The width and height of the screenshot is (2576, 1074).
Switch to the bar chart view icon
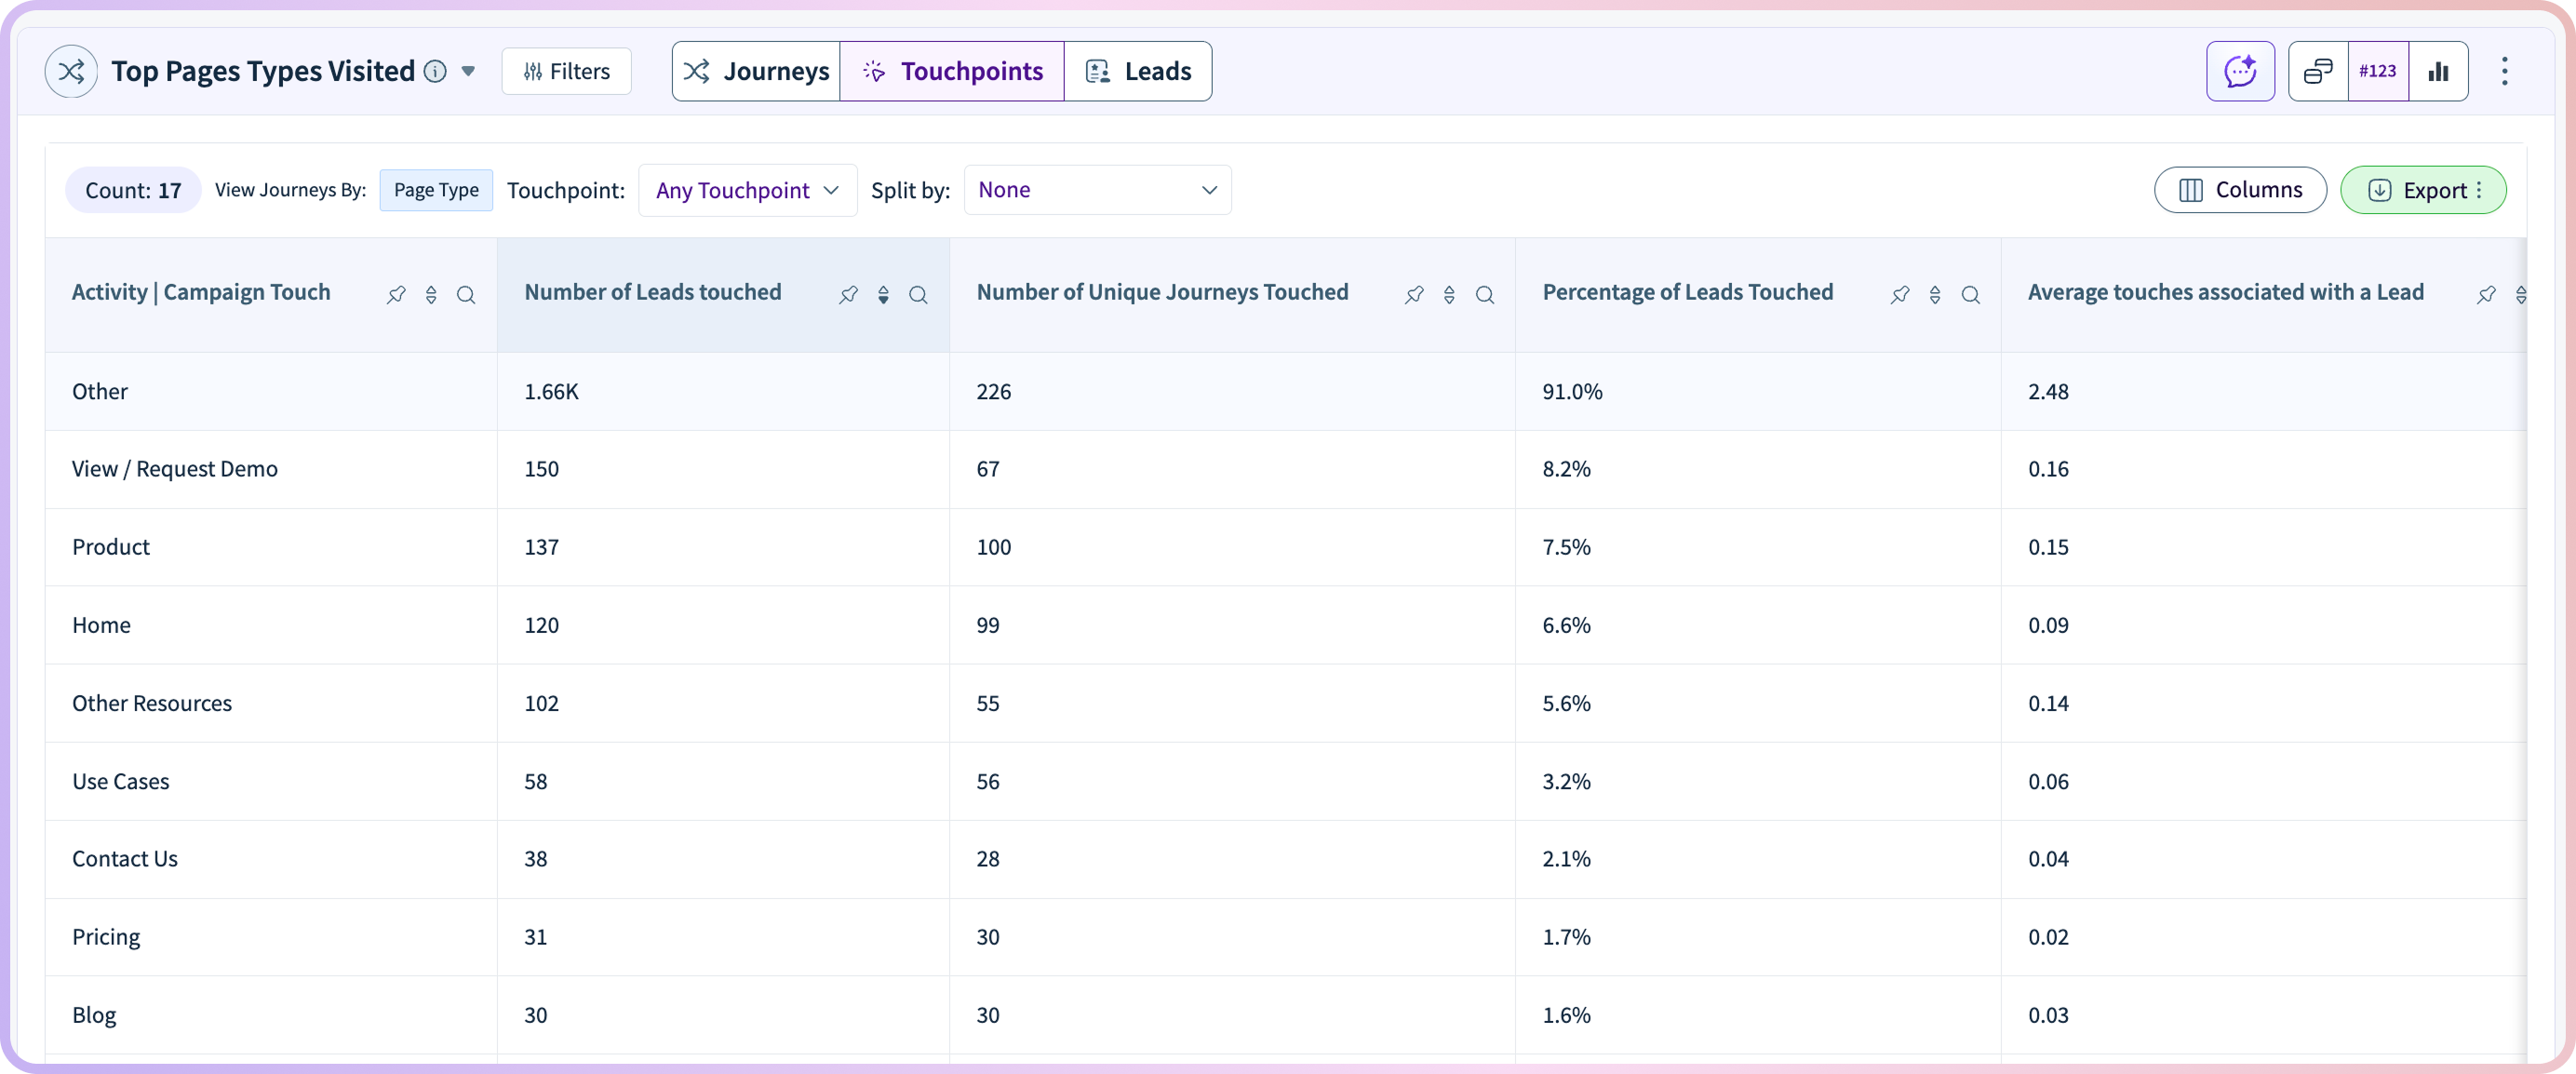coord(2438,71)
